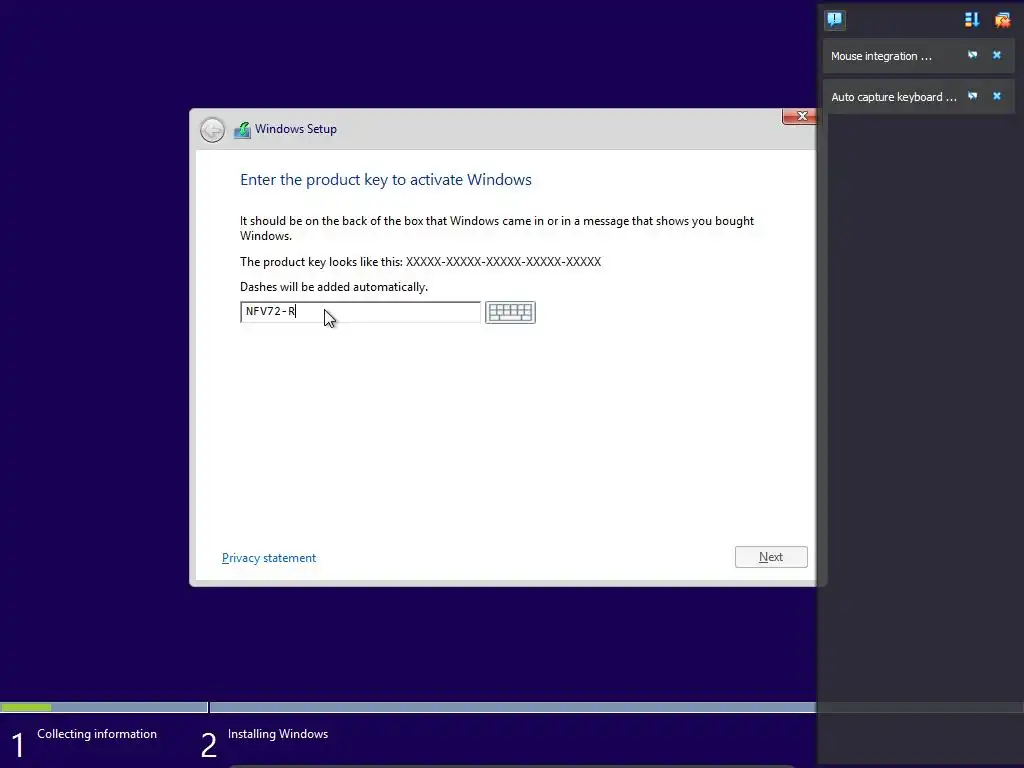The width and height of the screenshot is (1024, 768).
Task: Click the notification sort order icon
Action: tap(972, 20)
